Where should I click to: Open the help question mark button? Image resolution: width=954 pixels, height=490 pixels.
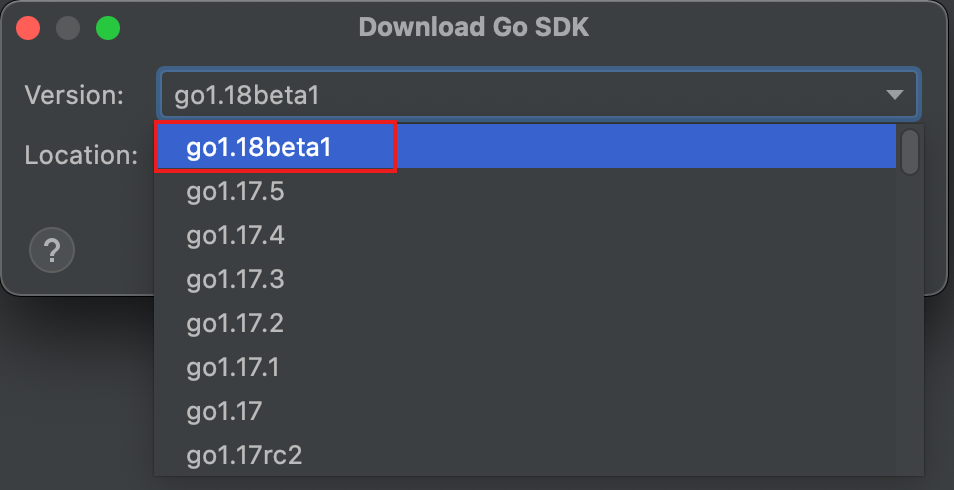tap(53, 250)
